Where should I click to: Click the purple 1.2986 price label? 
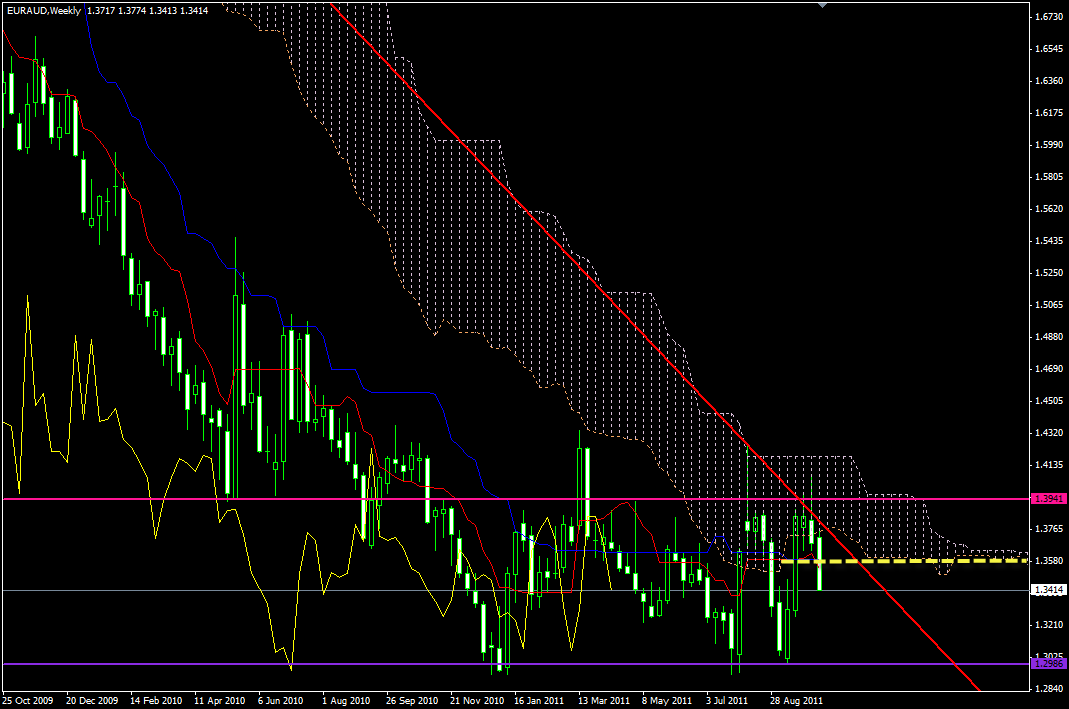coord(1048,664)
